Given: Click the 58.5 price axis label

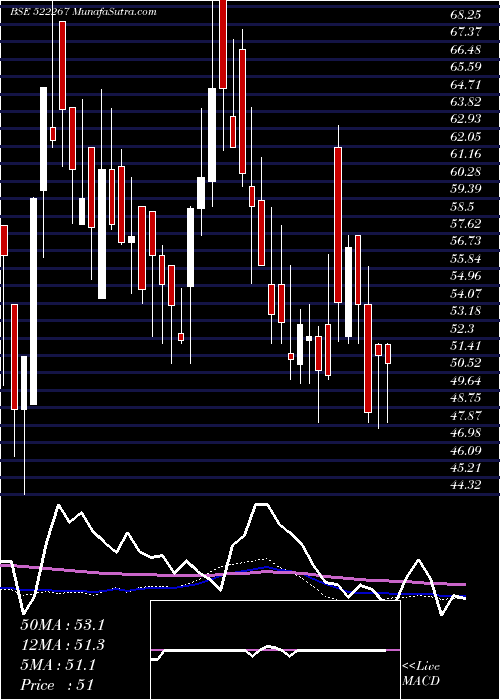Looking at the screenshot, I should [462, 207].
